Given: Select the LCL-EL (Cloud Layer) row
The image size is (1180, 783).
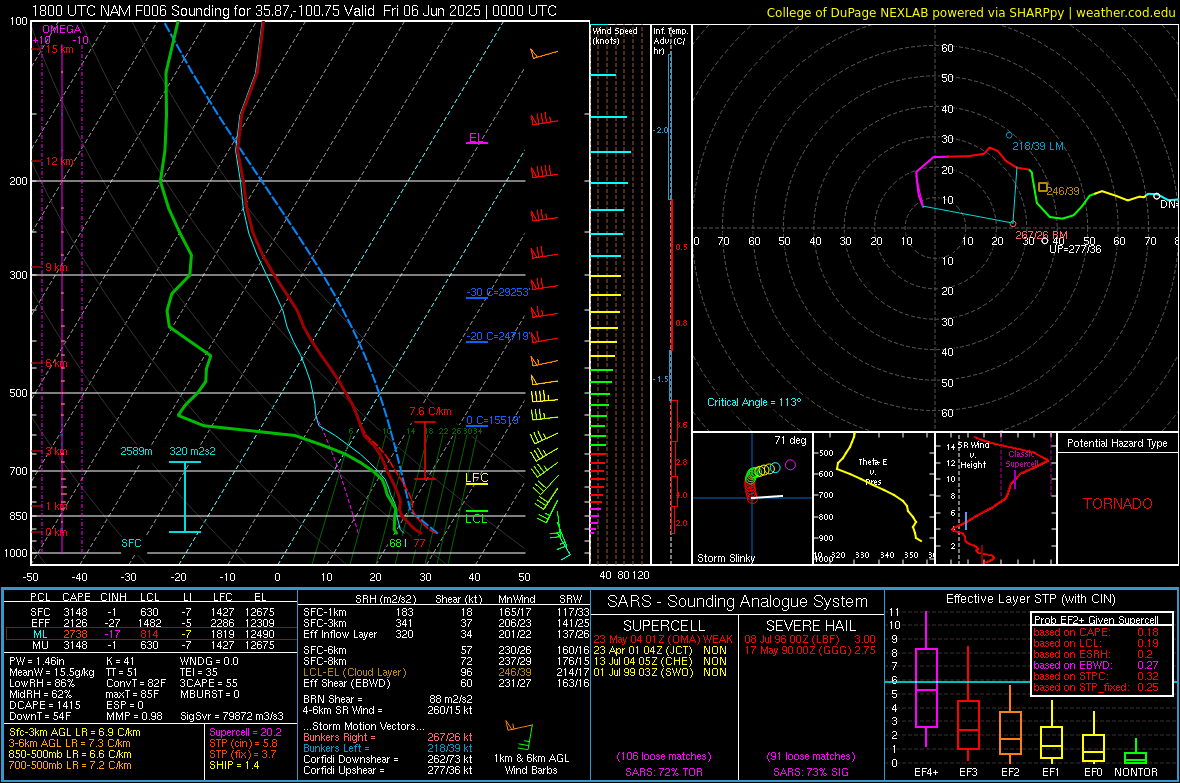Looking at the screenshot, I should coord(446,672).
